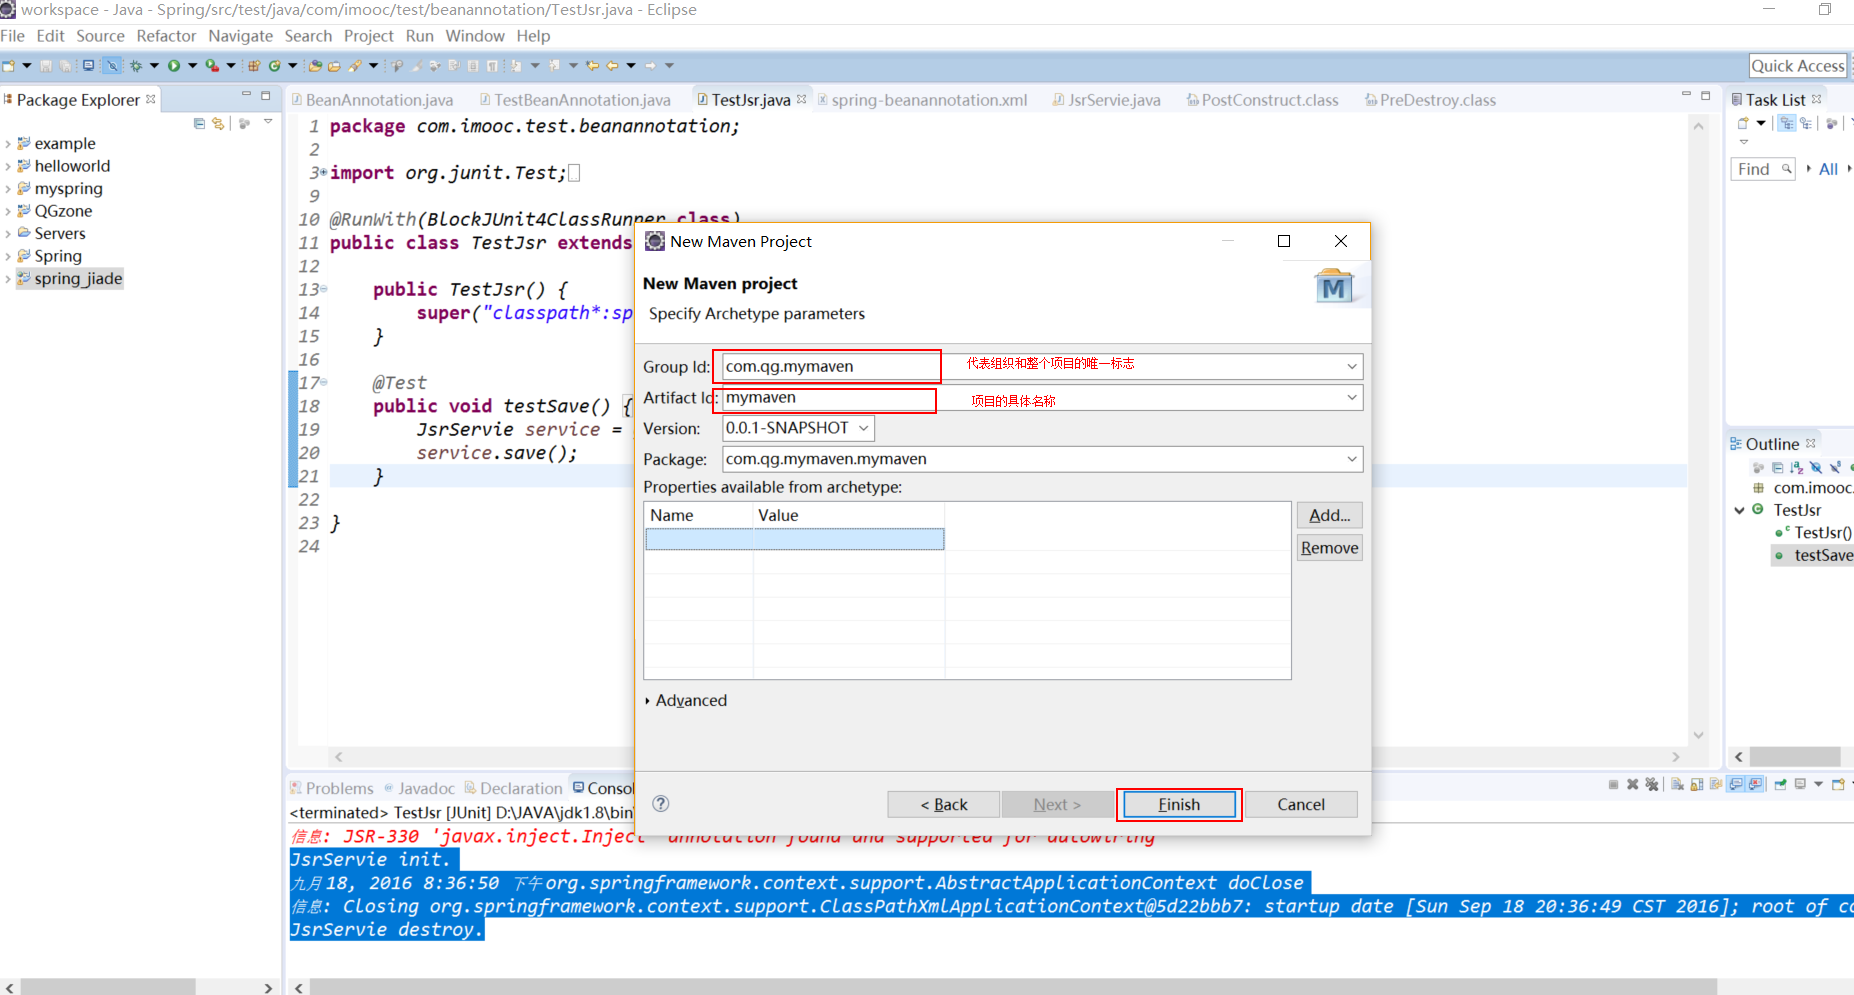This screenshot has width=1854, height=995.
Task: Open dropdown next to Run button
Action: point(193,66)
